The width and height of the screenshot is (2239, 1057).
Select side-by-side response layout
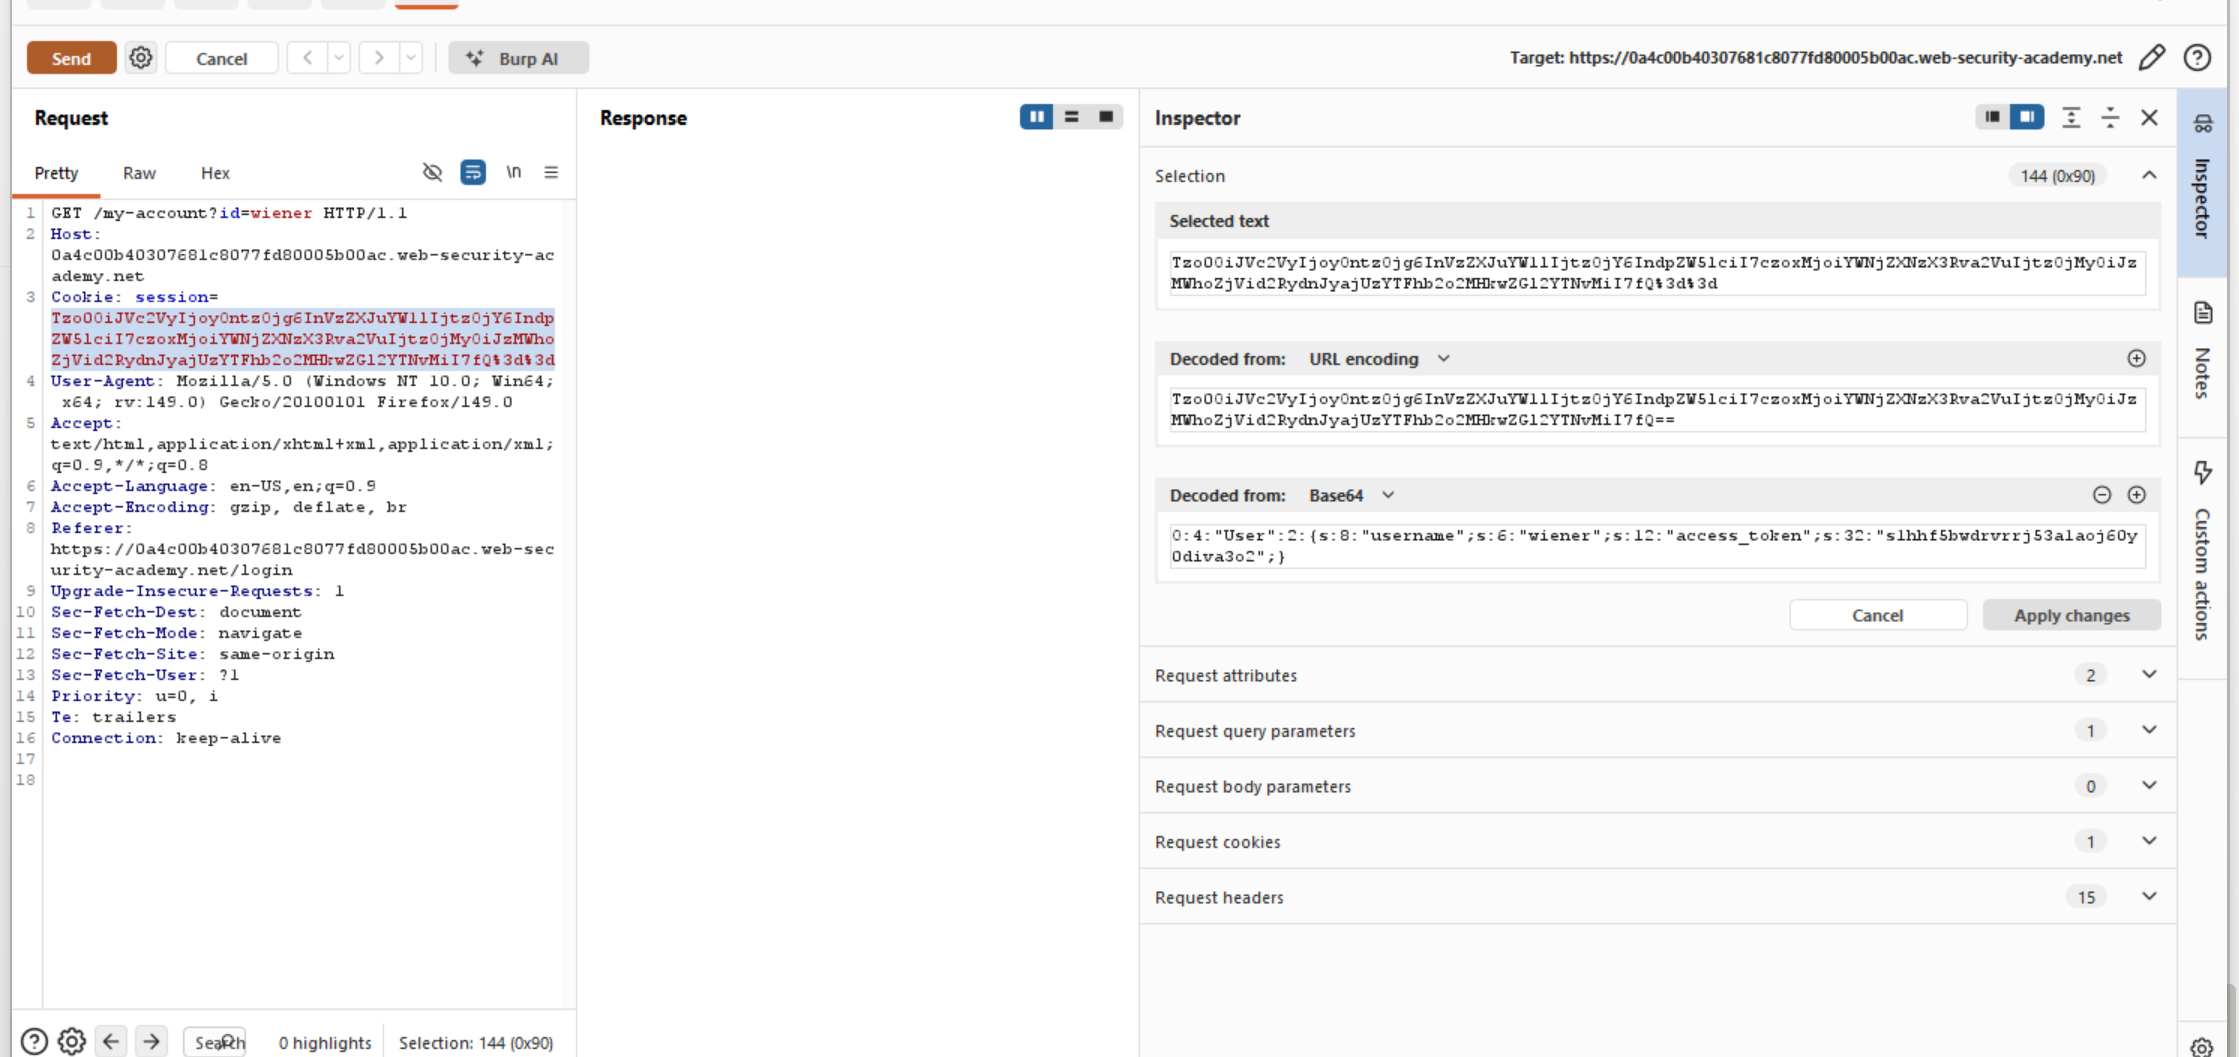pos(1037,117)
